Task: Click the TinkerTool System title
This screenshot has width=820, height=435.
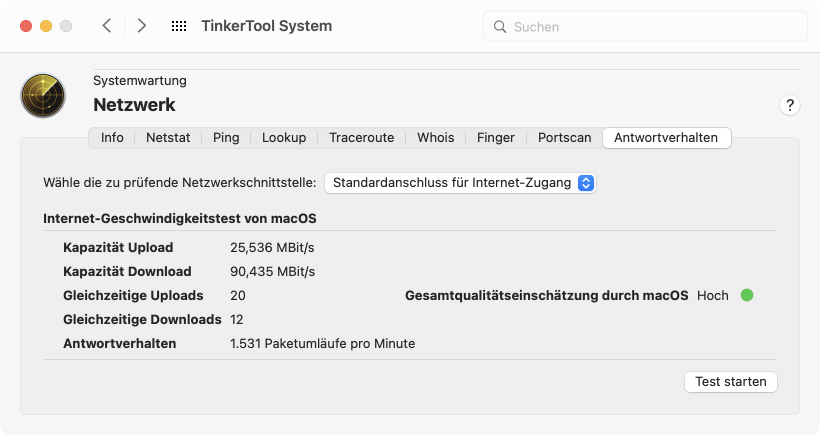Action: (x=267, y=26)
